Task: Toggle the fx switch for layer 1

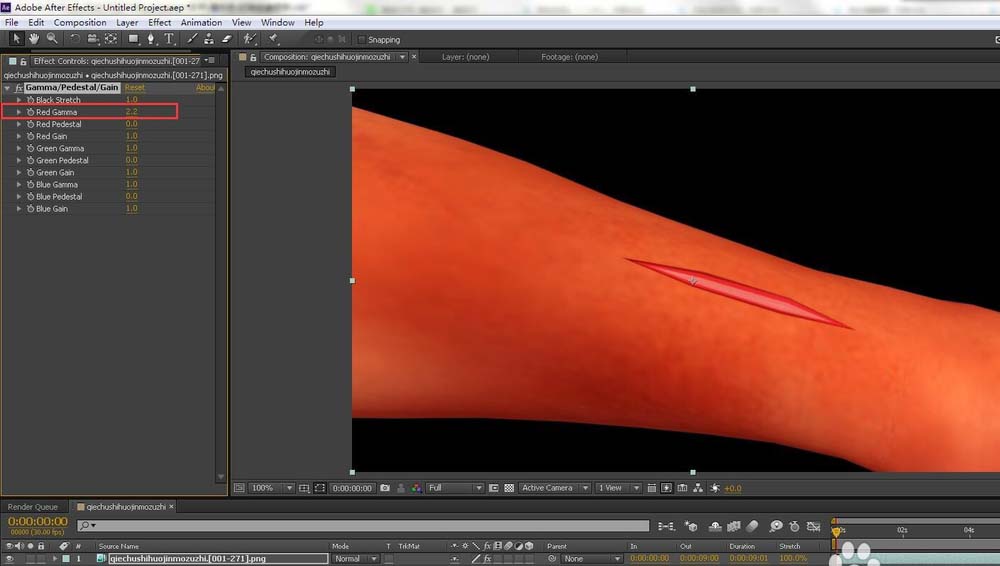Action: 487,558
